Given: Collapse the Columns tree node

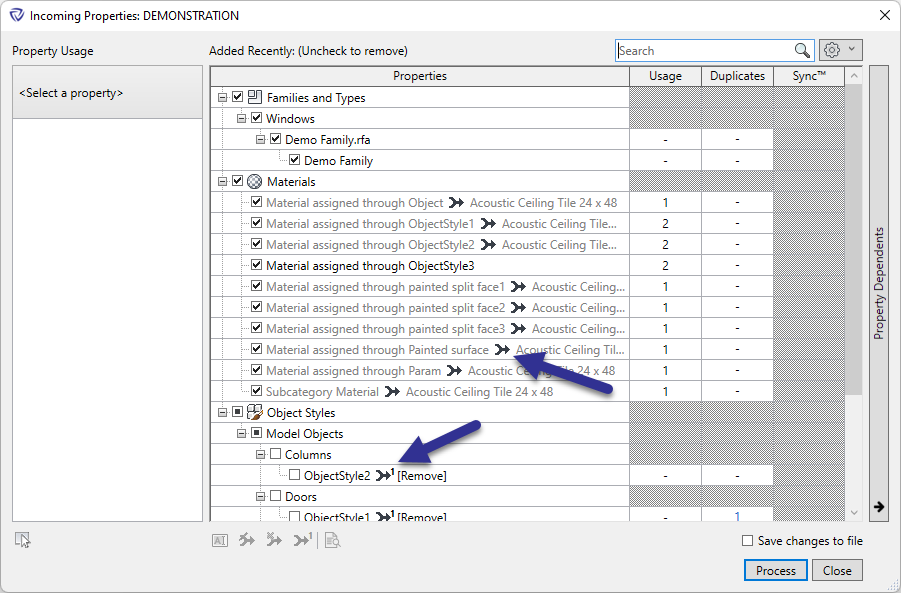Looking at the screenshot, I should [x=260, y=455].
